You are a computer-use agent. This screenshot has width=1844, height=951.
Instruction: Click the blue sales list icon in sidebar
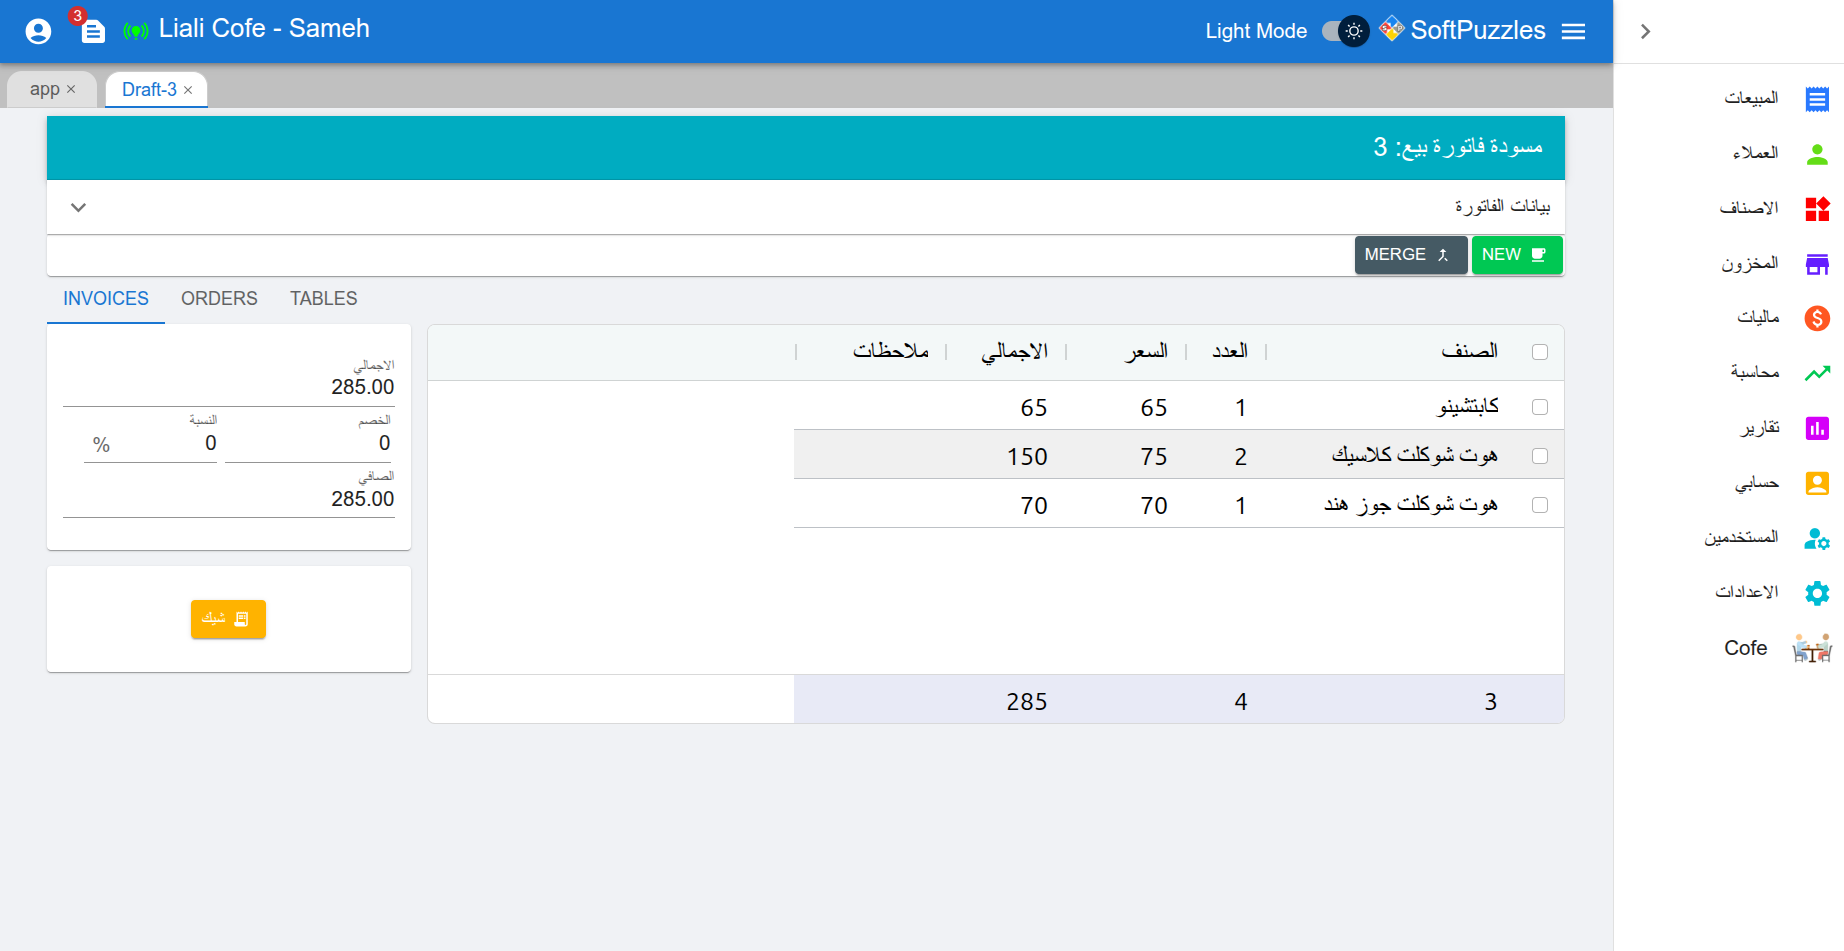[x=1816, y=99]
